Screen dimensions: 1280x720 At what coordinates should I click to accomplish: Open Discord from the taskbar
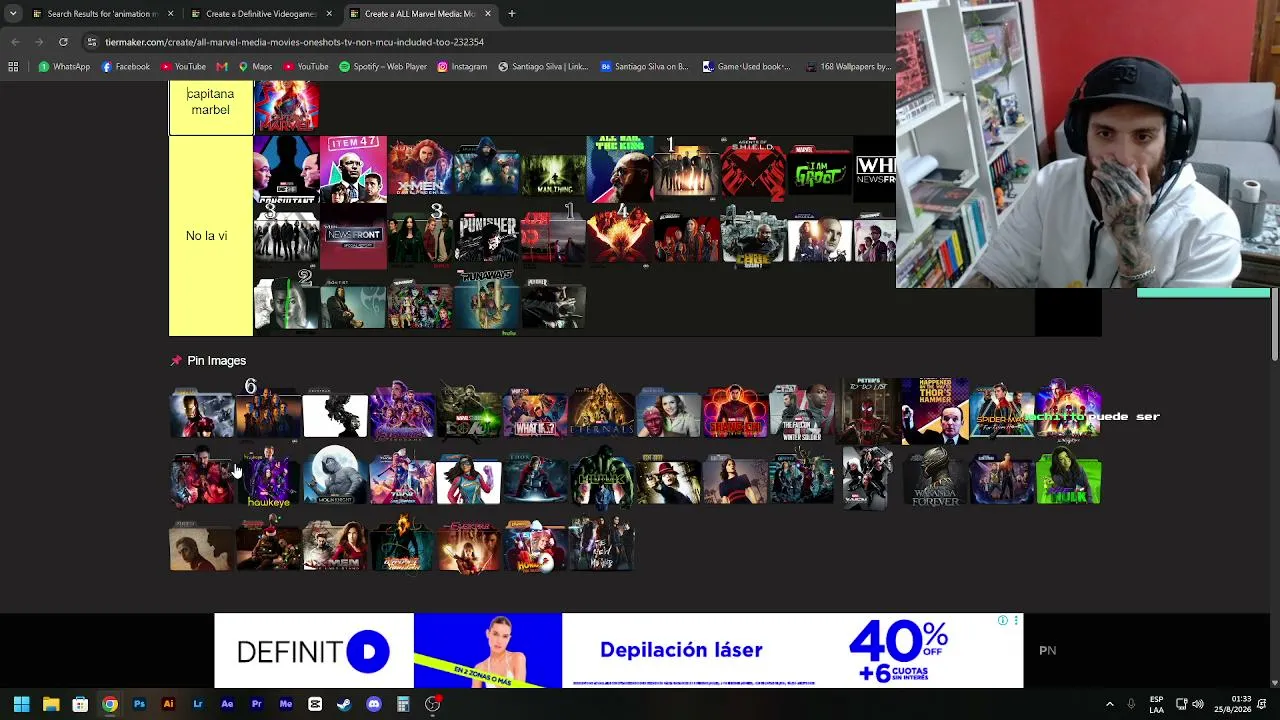[374, 704]
